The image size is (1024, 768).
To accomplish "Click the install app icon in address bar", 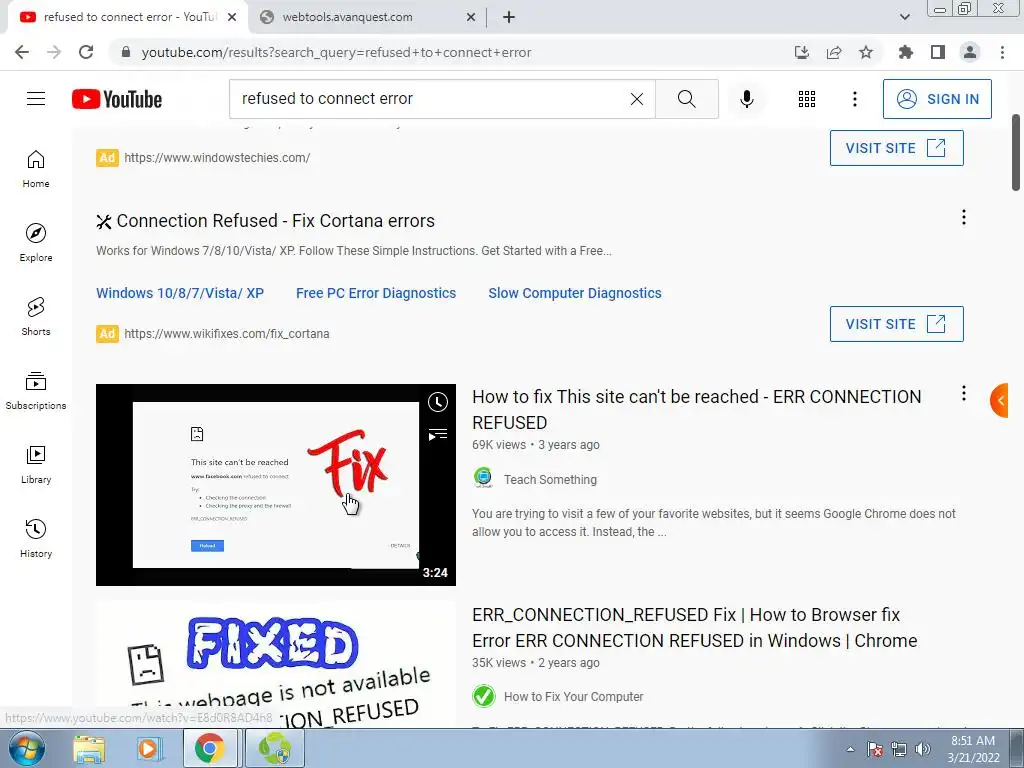I will [x=802, y=52].
